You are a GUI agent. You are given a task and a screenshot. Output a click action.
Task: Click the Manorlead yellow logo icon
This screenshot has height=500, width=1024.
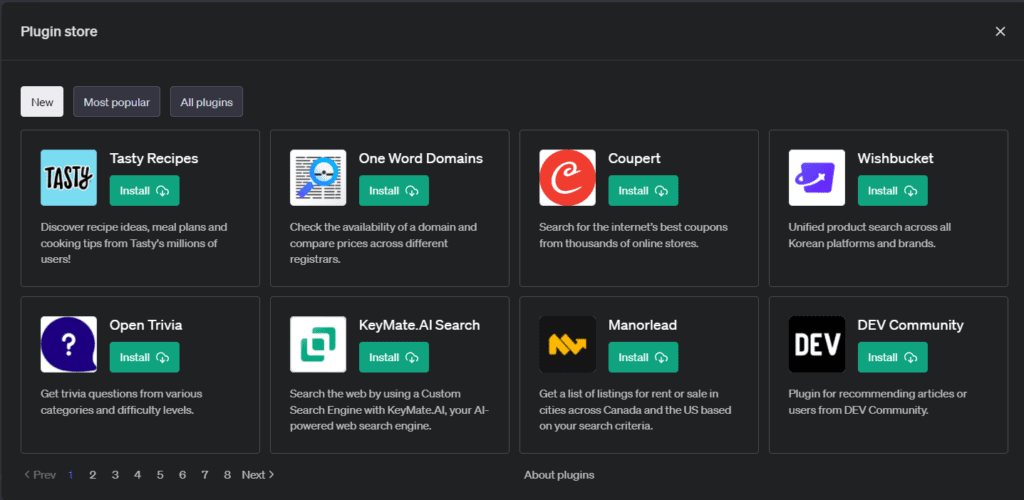click(x=568, y=344)
